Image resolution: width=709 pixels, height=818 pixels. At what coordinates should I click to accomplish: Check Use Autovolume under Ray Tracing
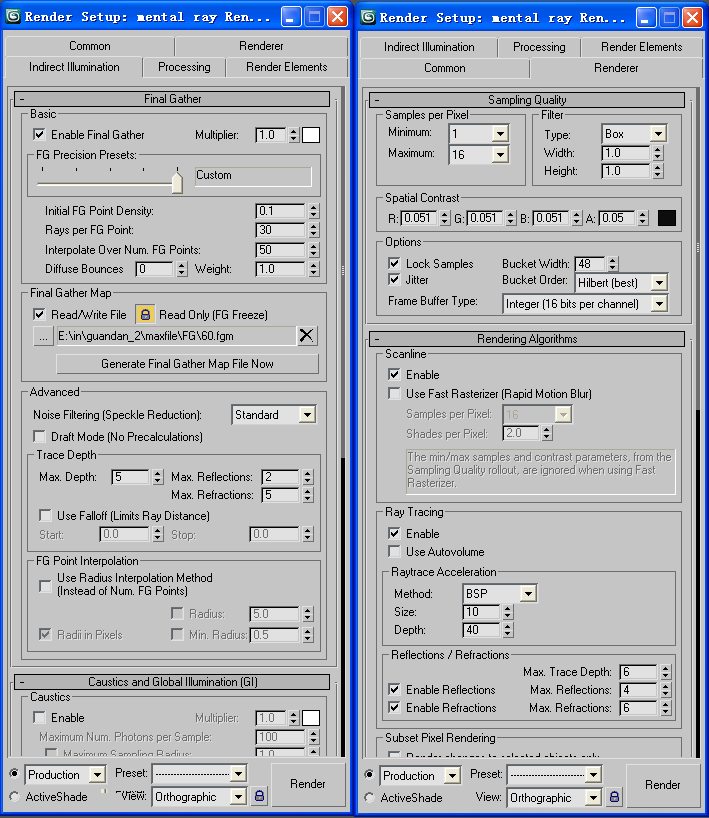coord(394,551)
